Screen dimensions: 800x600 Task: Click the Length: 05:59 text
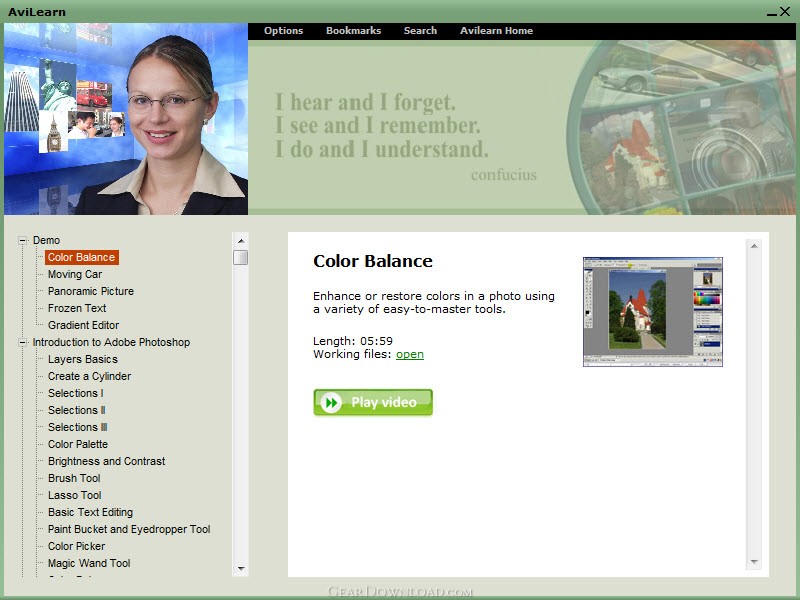coord(353,341)
